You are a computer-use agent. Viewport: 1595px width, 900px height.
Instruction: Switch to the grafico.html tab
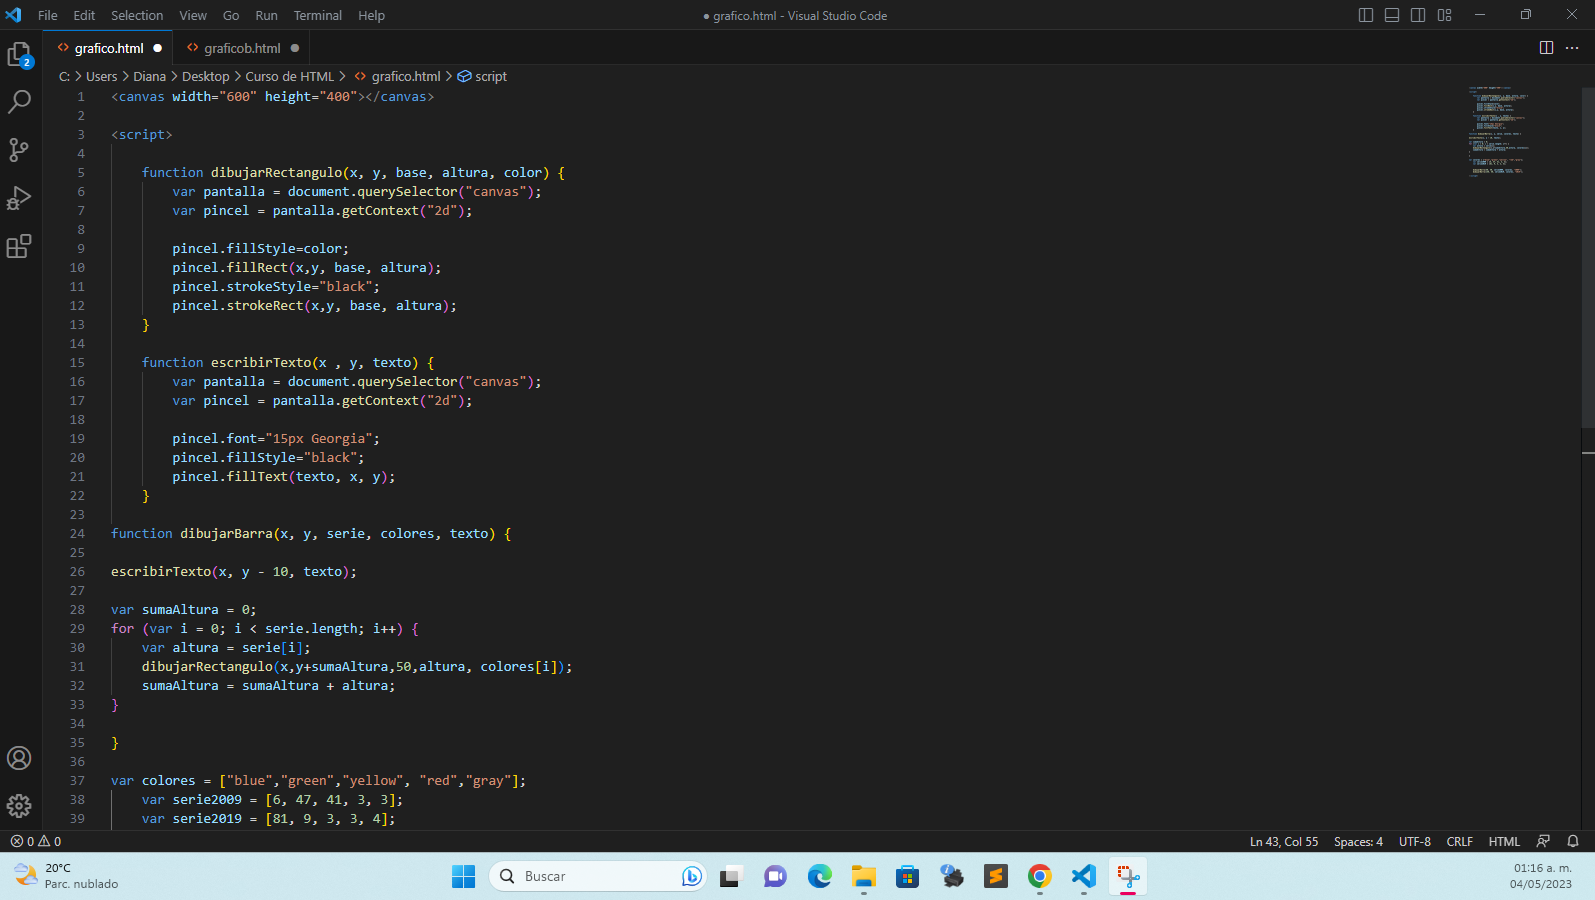pos(108,48)
